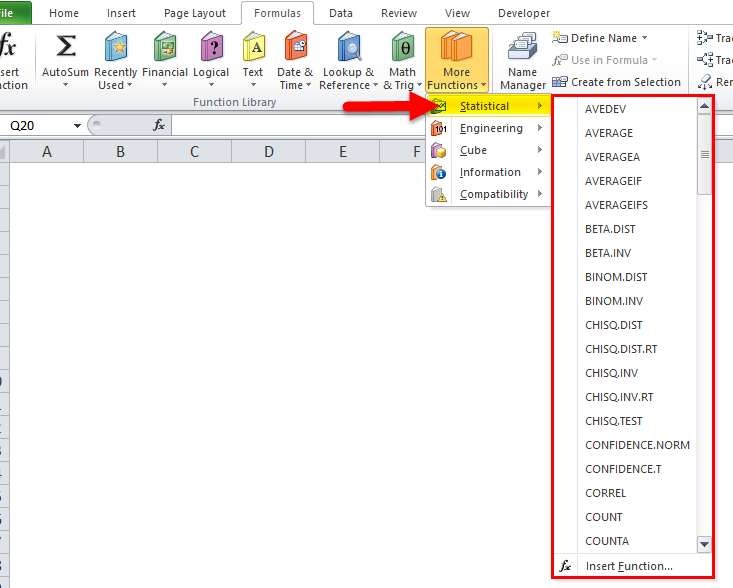This screenshot has width=733, height=588.
Task: Switch to the Review tab
Action: tap(399, 13)
